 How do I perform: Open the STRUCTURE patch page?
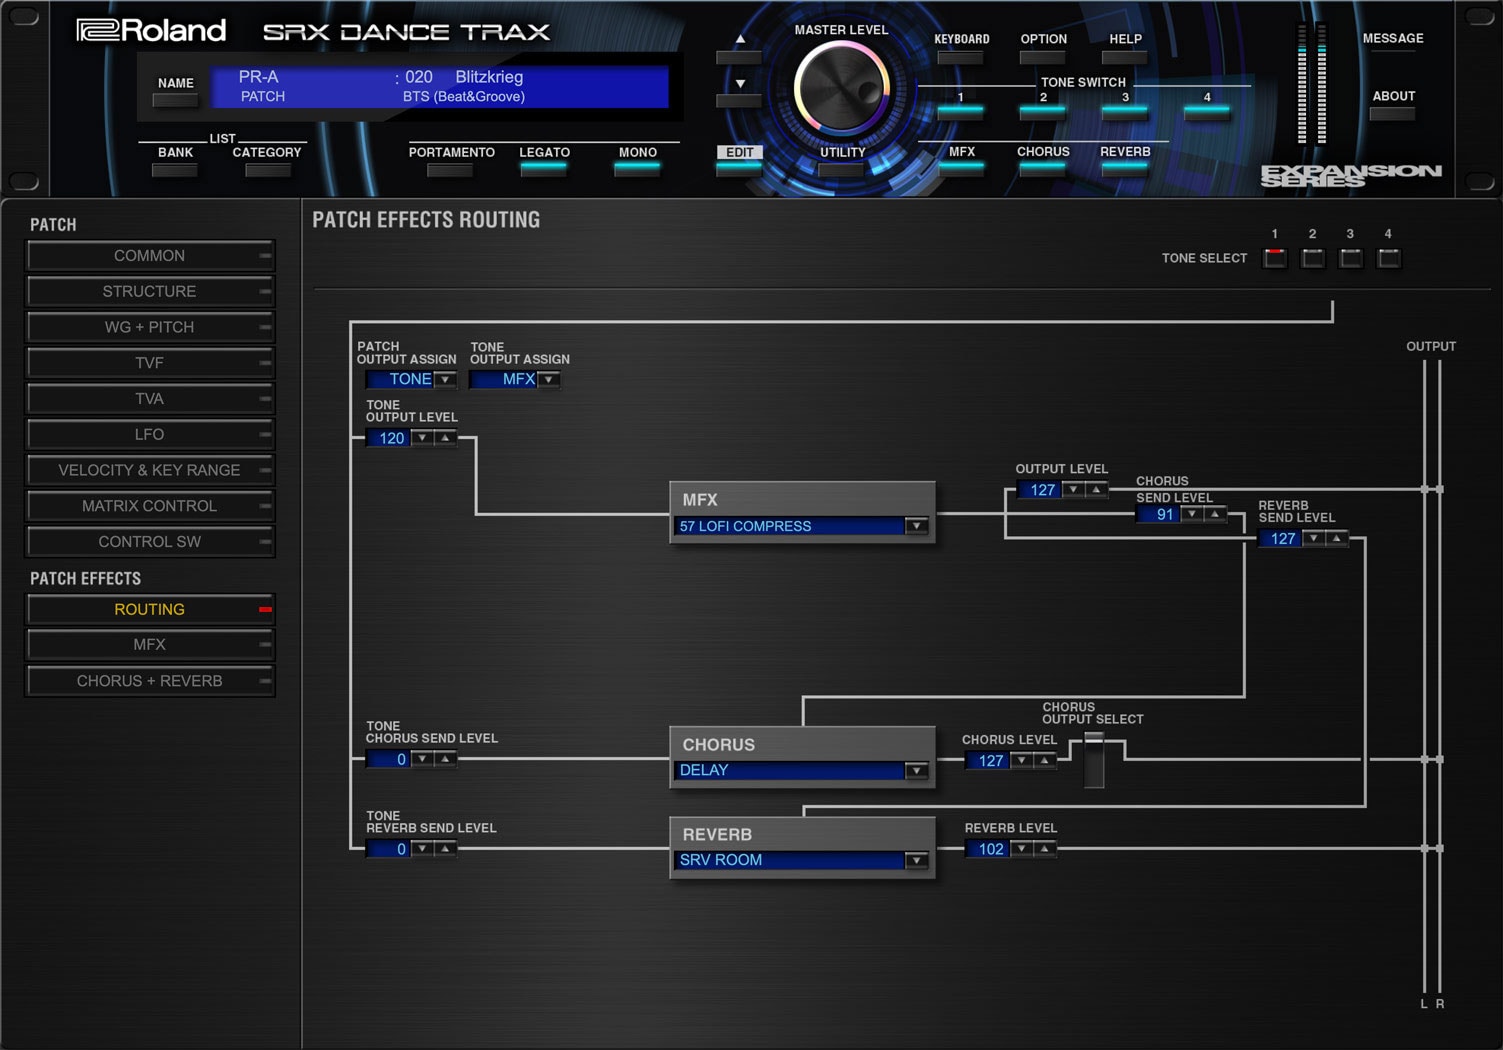(x=150, y=292)
